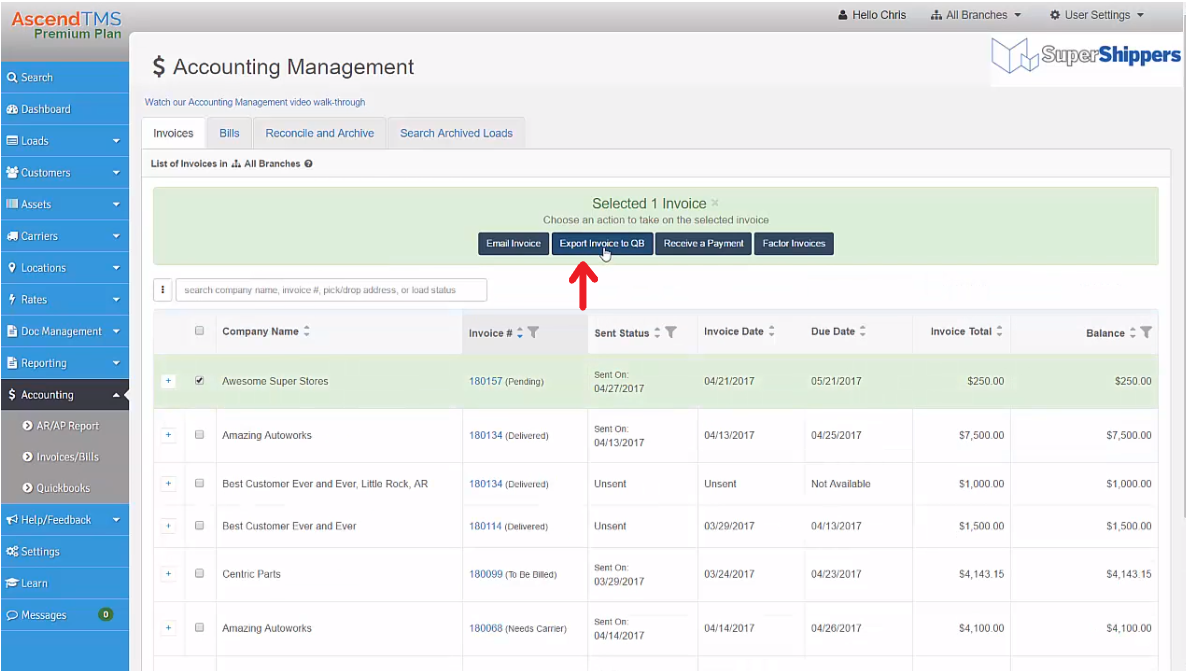1186x671 pixels.
Task: Click Export Invoice to QB
Action: point(602,244)
